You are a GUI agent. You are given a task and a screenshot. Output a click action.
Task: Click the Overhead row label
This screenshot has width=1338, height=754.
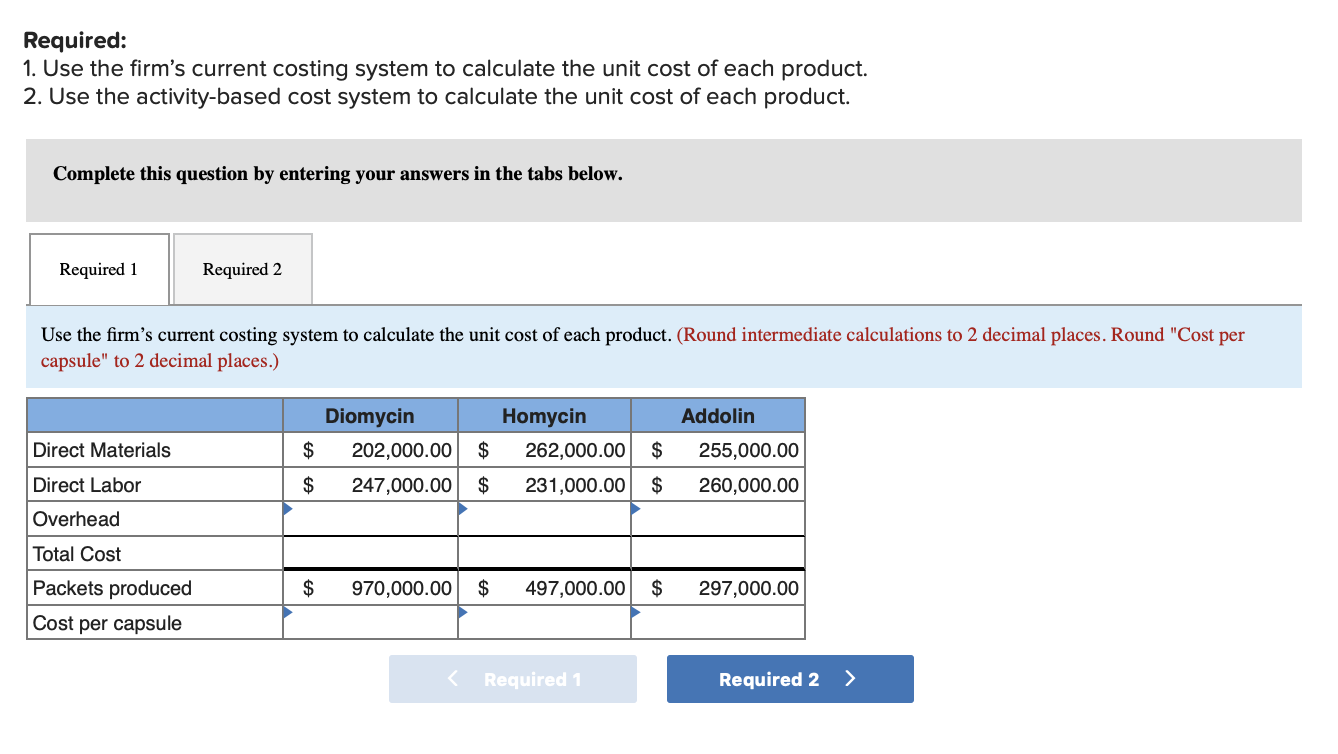[x=76, y=519]
